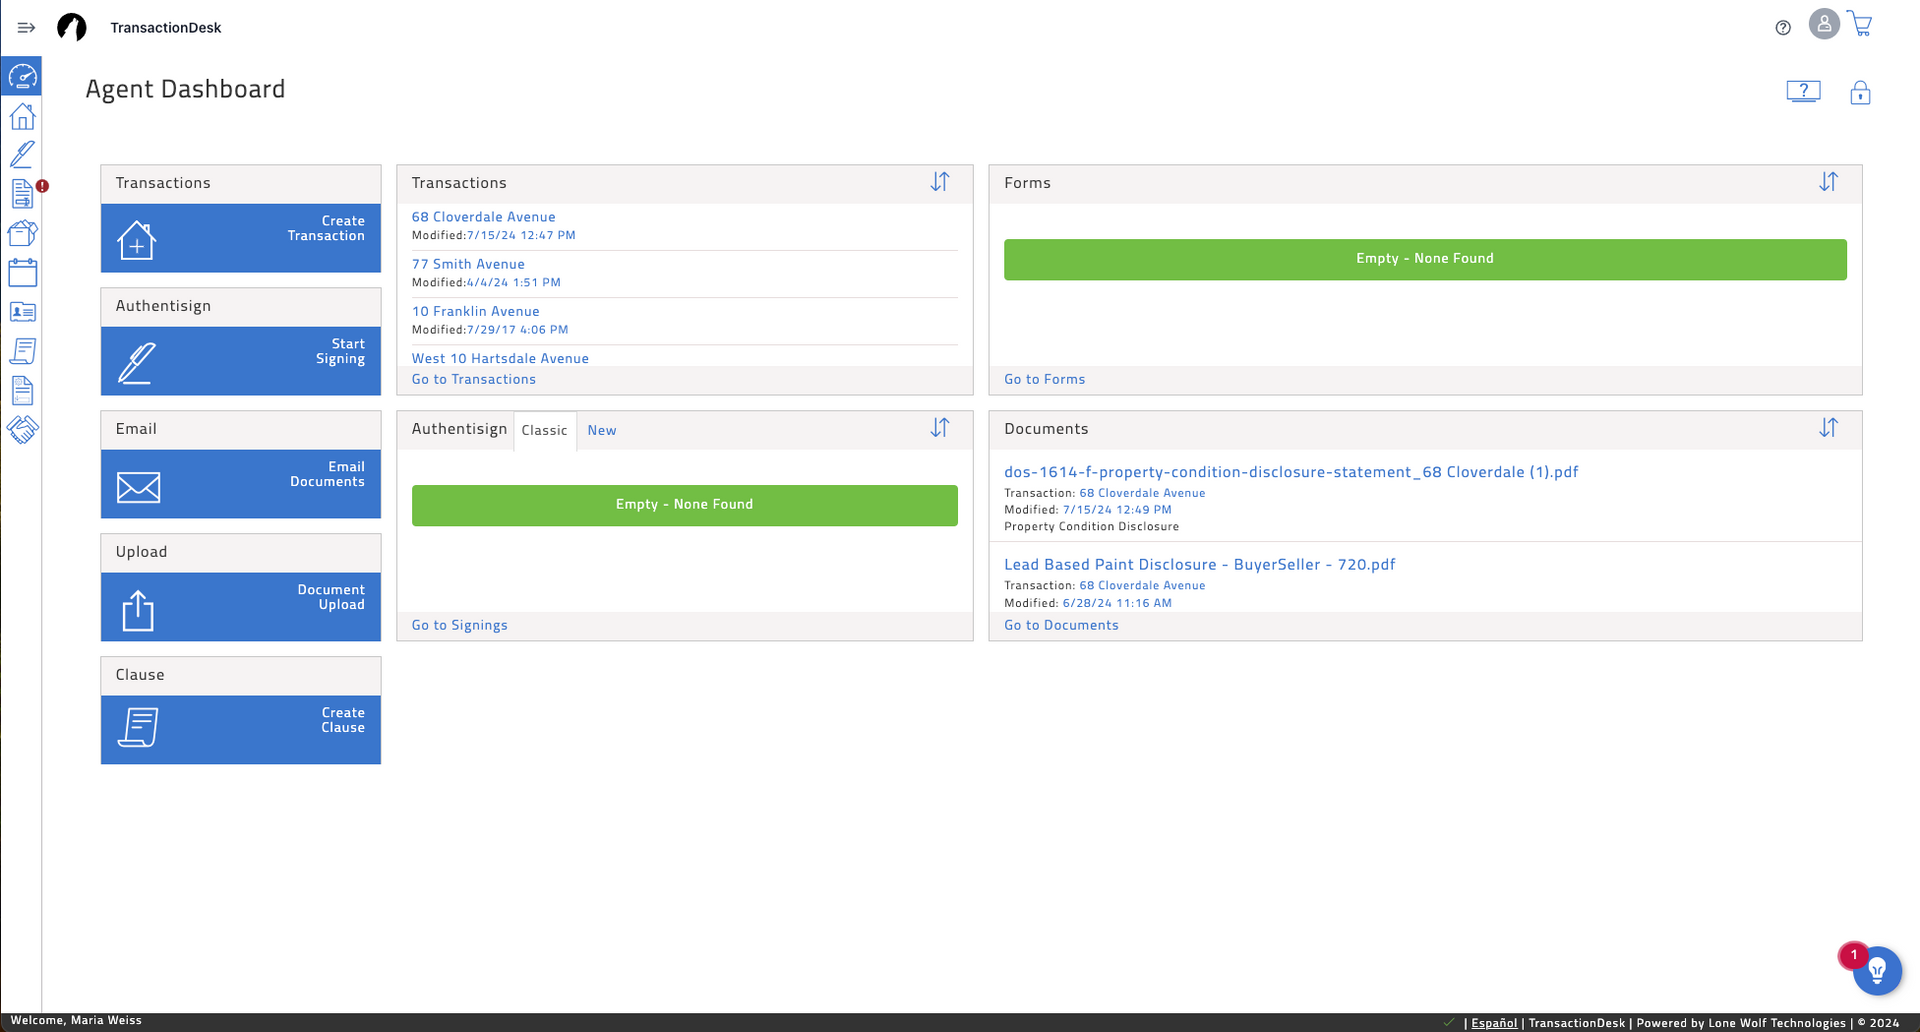Switch language via Español link
The image size is (1920, 1032).
point(1494,1023)
